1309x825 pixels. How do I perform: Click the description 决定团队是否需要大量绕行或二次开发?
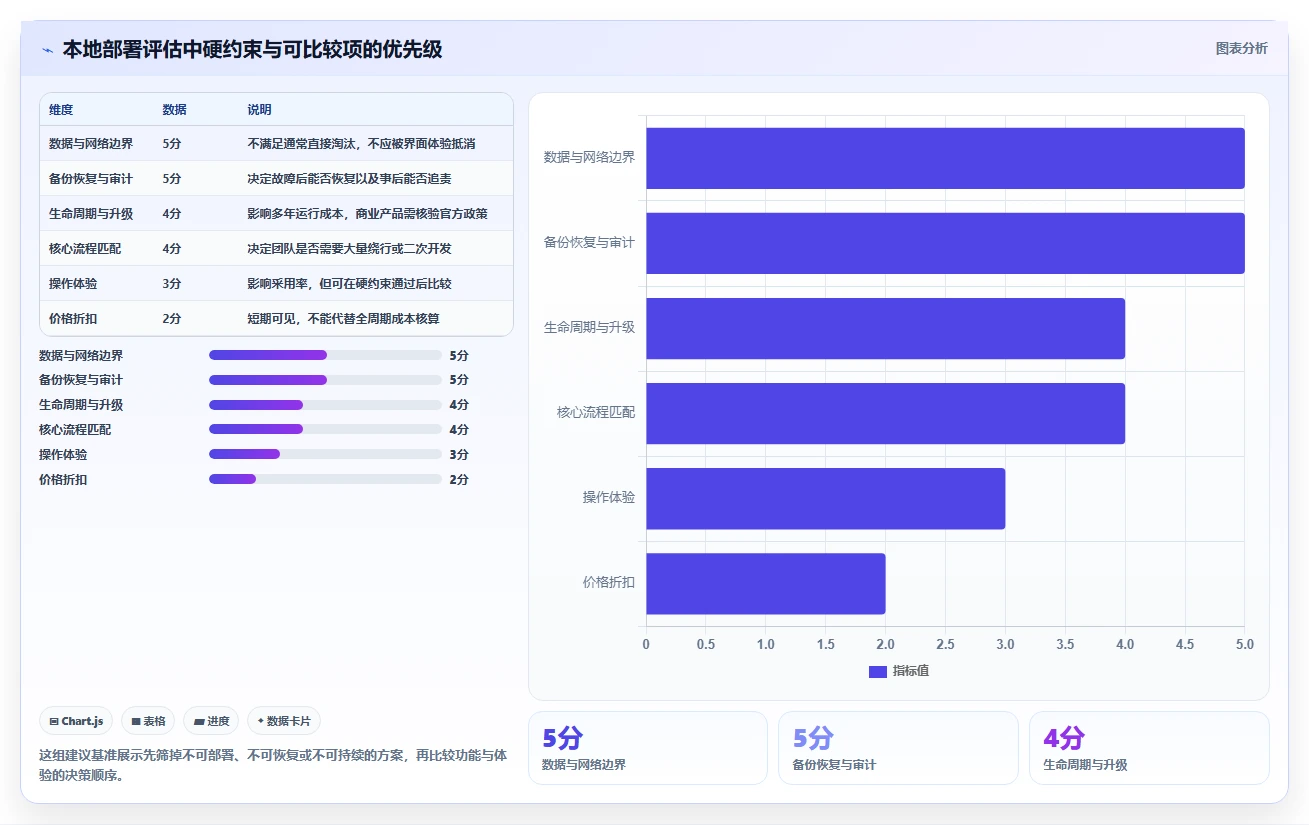pyautogui.click(x=349, y=249)
